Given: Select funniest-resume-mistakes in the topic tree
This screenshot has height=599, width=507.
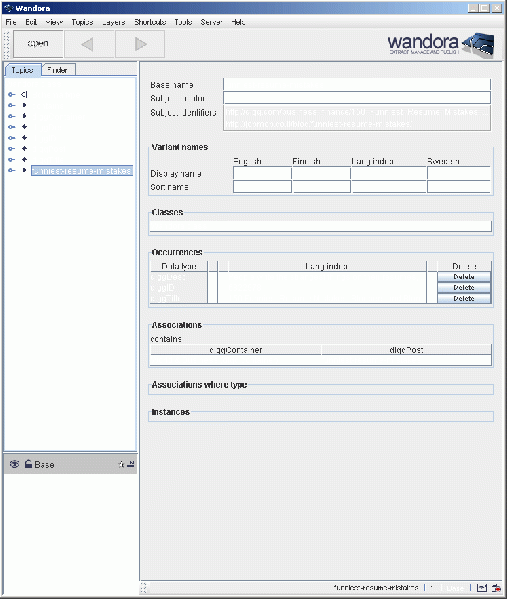Looking at the screenshot, I should 82,171.
